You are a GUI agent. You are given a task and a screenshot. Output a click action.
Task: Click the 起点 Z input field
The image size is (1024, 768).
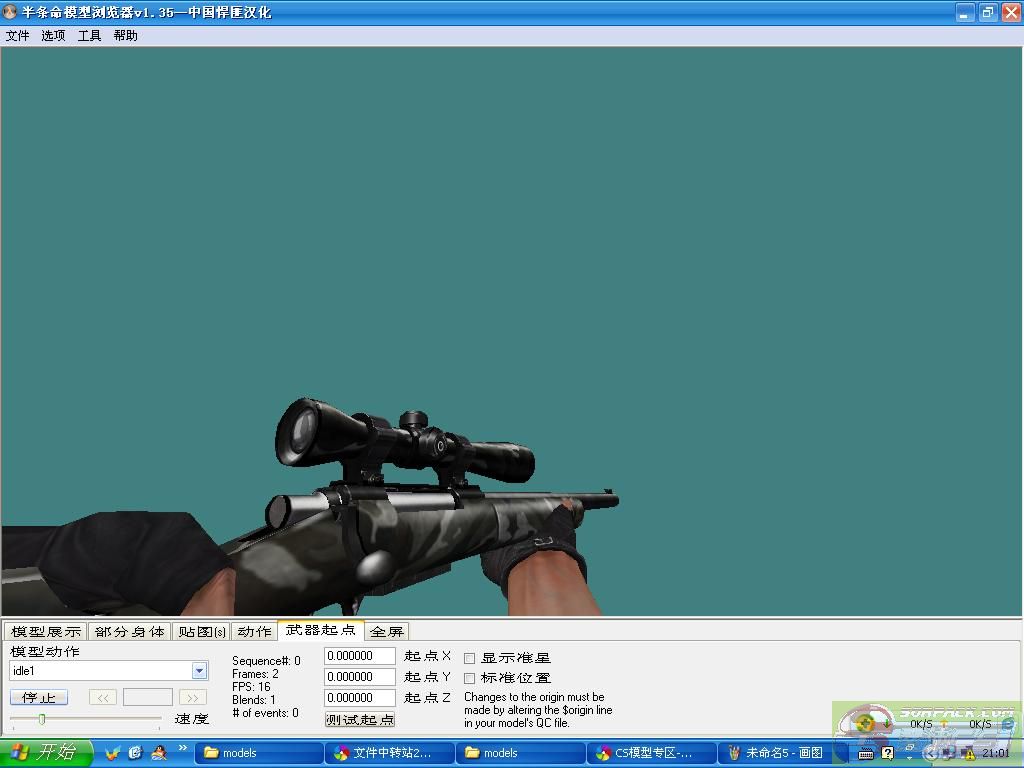tap(359, 698)
